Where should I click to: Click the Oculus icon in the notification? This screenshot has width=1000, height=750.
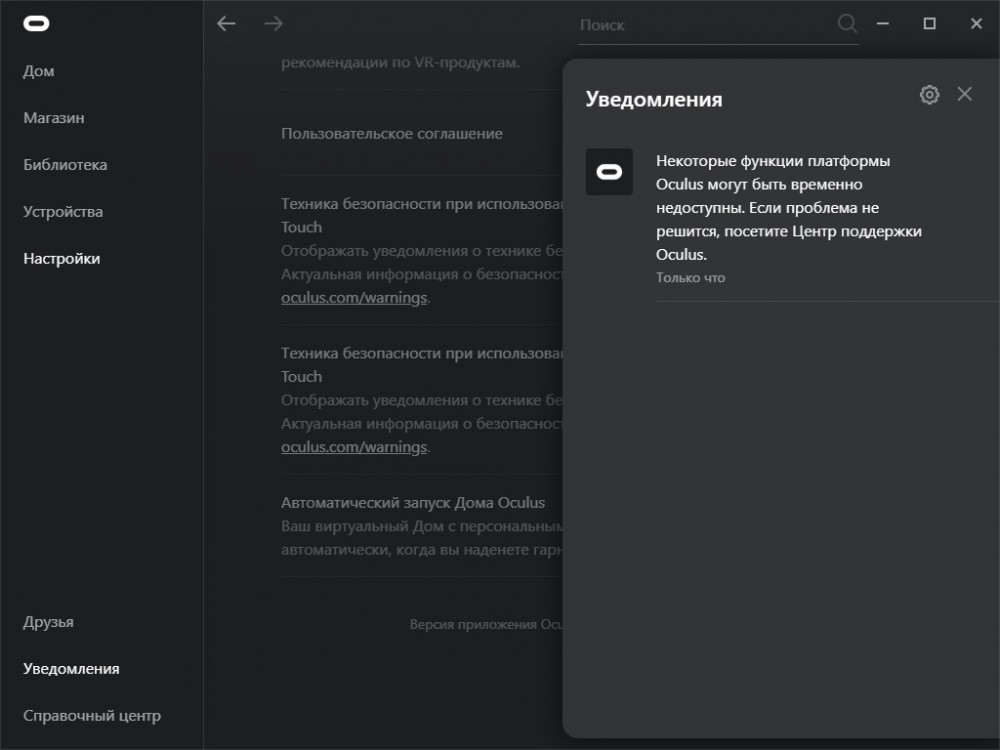[x=609, y=172]
